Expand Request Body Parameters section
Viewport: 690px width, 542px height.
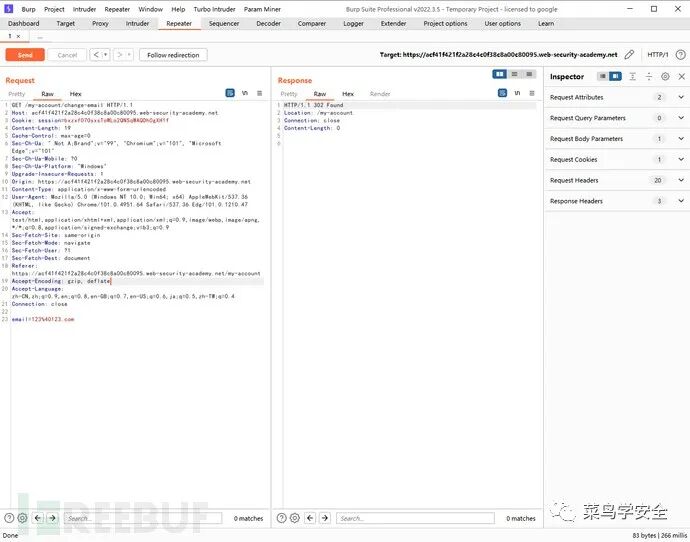tap(617, 139)
